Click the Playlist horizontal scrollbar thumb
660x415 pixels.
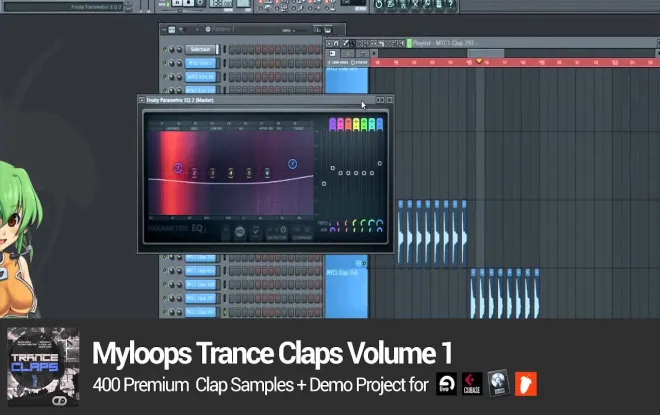(486, 53)
